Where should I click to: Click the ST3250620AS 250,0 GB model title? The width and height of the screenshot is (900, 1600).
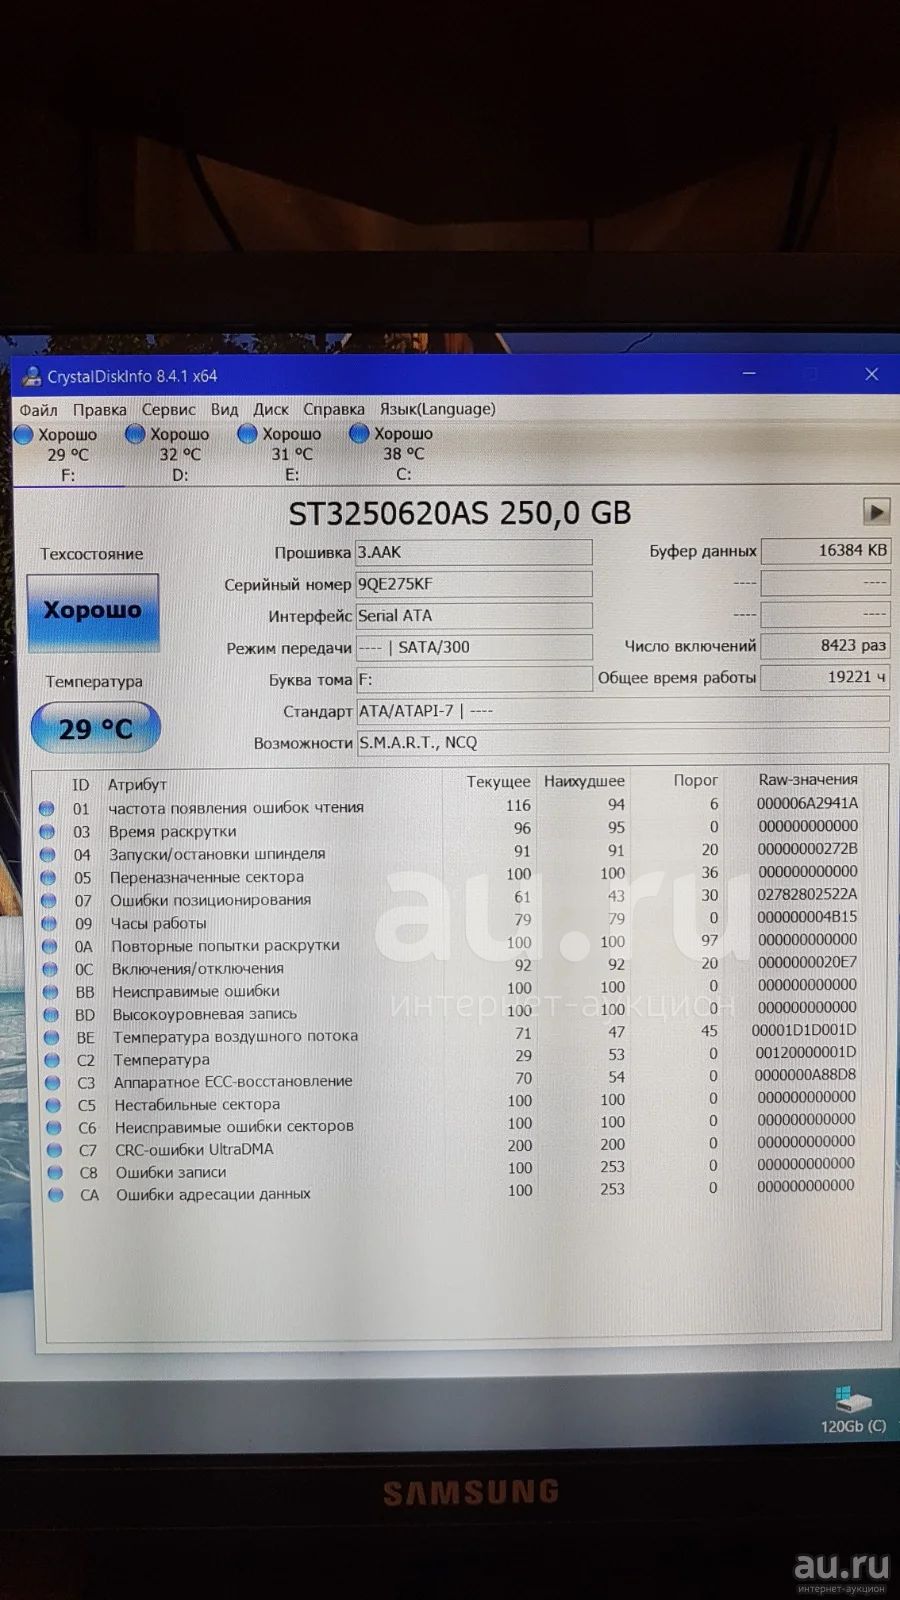460,513
